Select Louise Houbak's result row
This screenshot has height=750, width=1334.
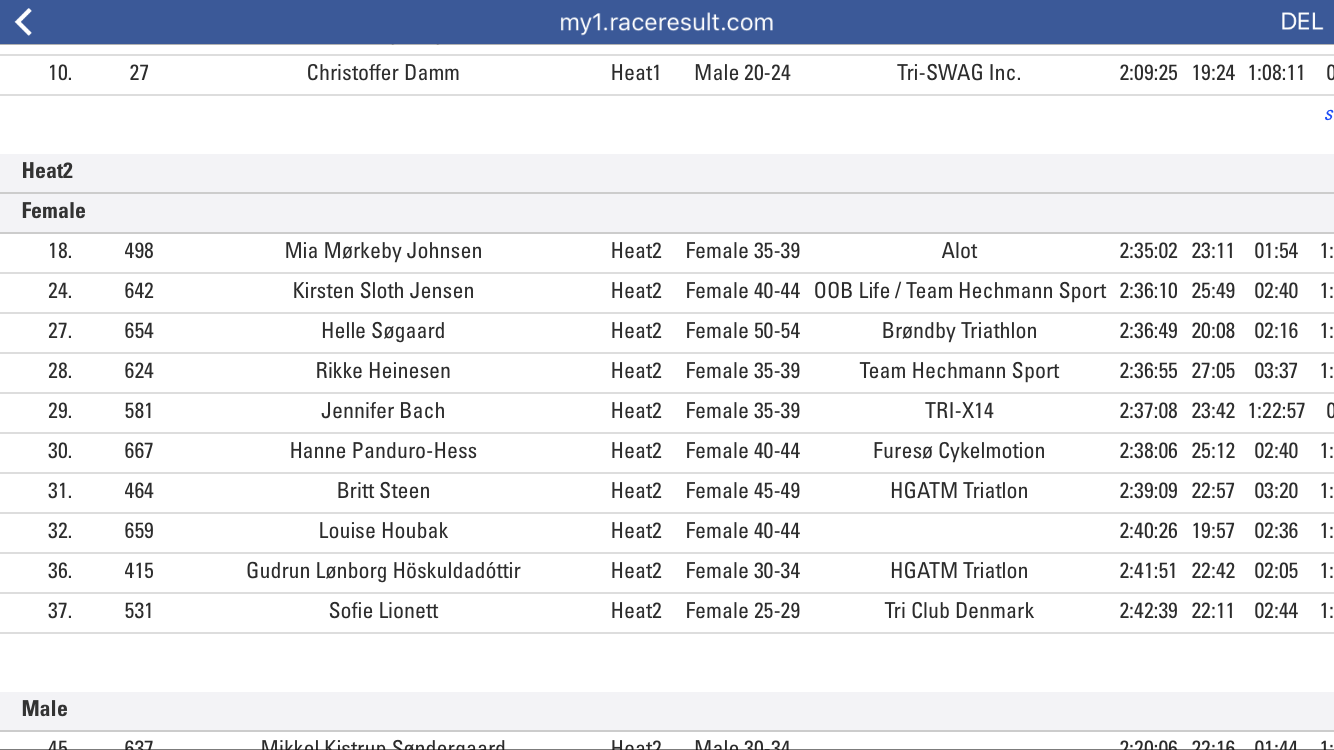(383, 531)
